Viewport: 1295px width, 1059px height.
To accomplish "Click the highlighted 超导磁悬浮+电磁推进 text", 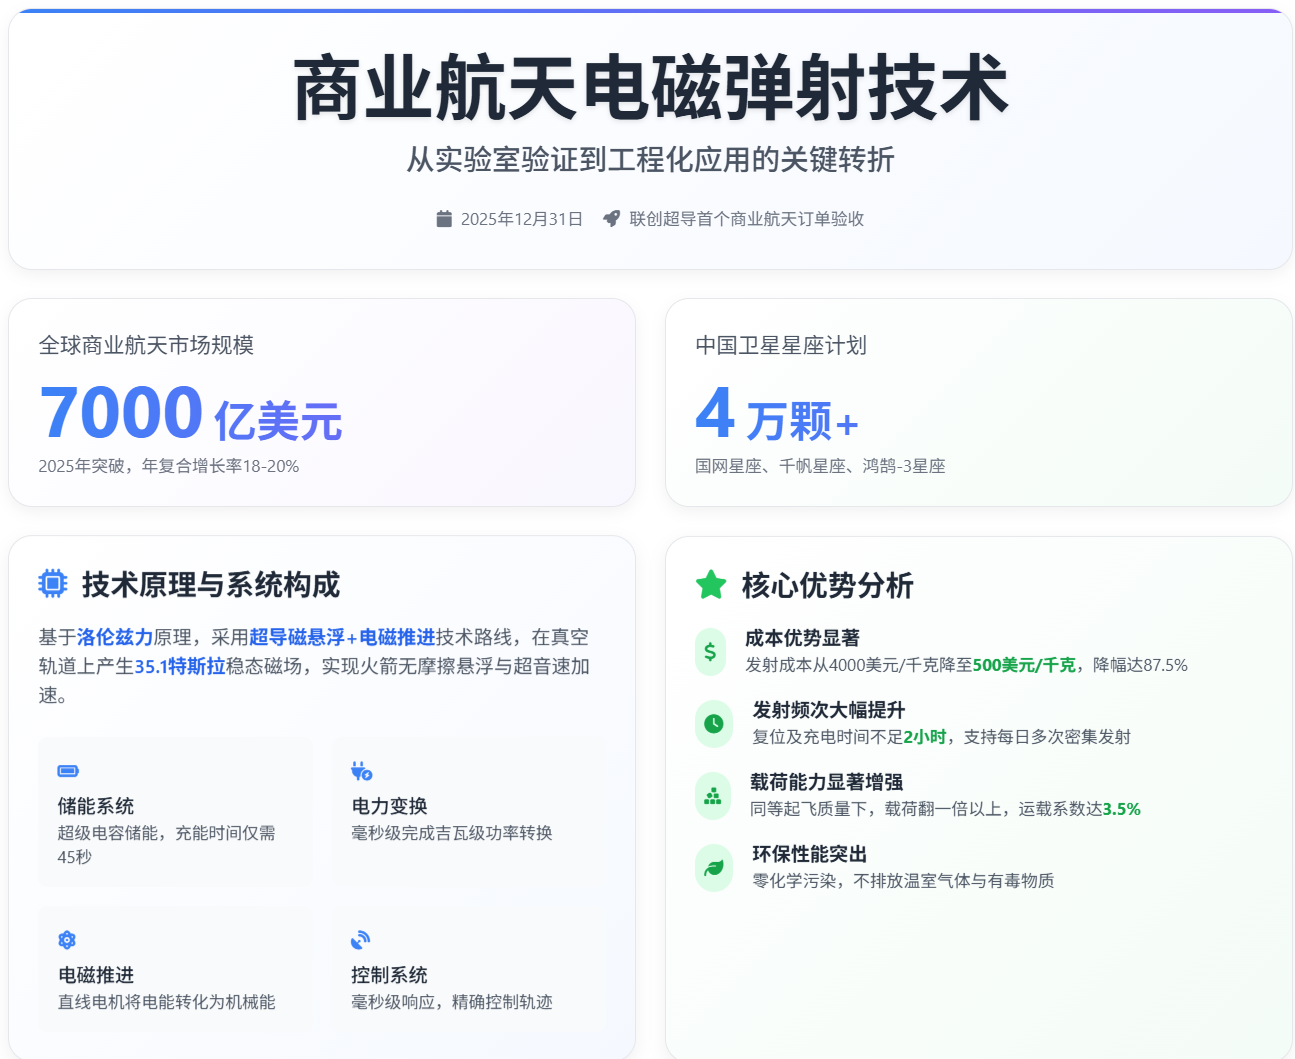I will (342, 637).
